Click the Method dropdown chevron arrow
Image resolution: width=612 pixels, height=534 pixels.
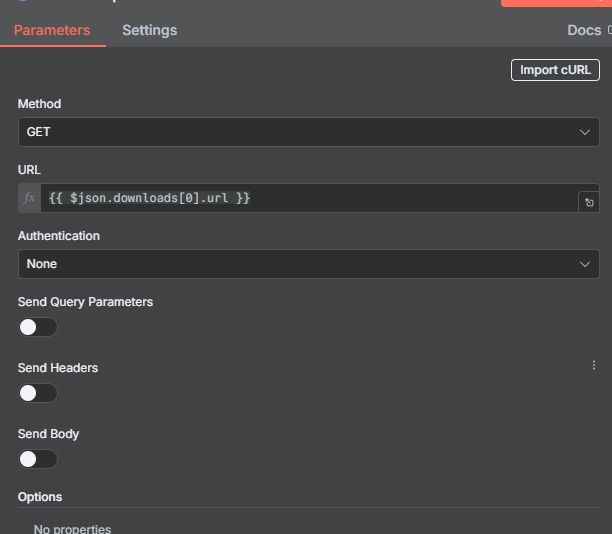point(585,132)
